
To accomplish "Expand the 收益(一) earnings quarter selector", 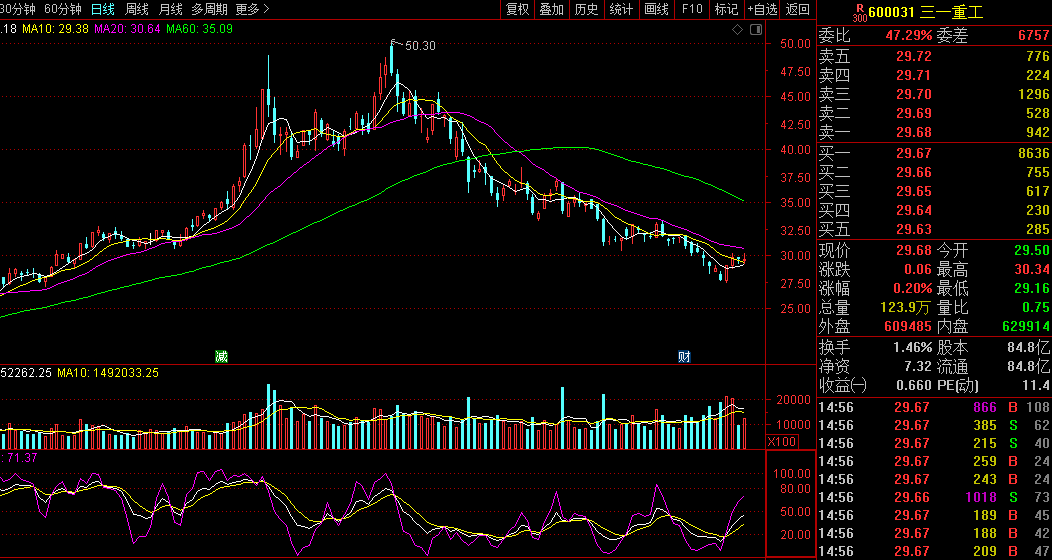I will point(844,385).
